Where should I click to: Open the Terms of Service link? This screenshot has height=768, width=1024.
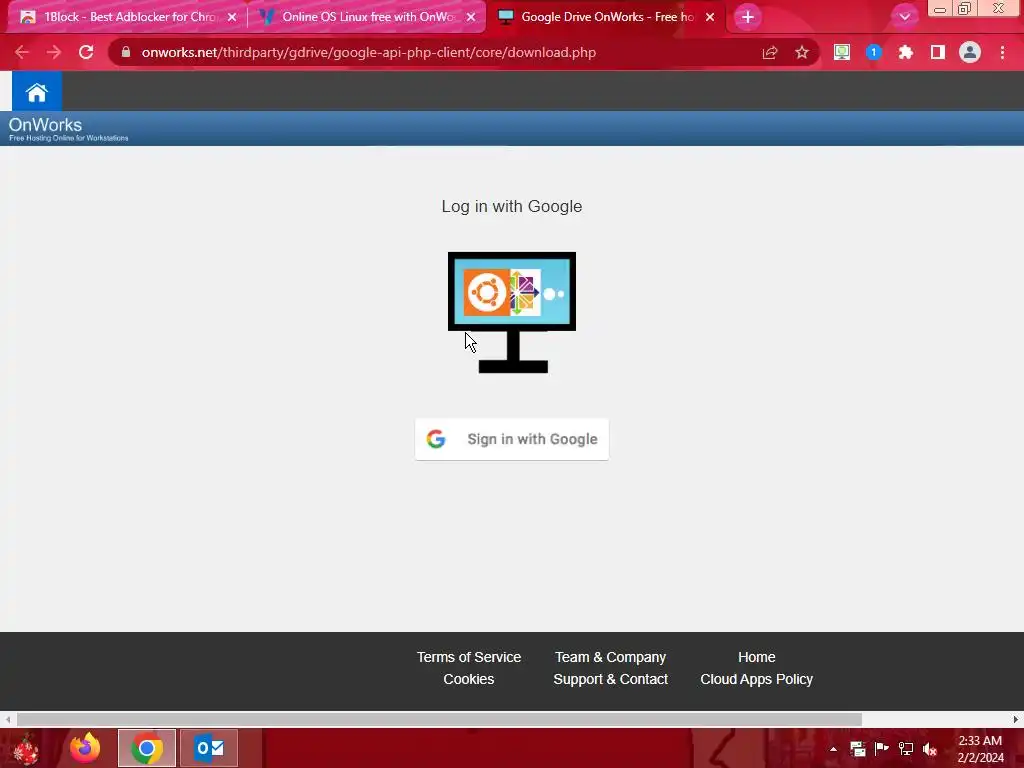(x=468, y=657)
